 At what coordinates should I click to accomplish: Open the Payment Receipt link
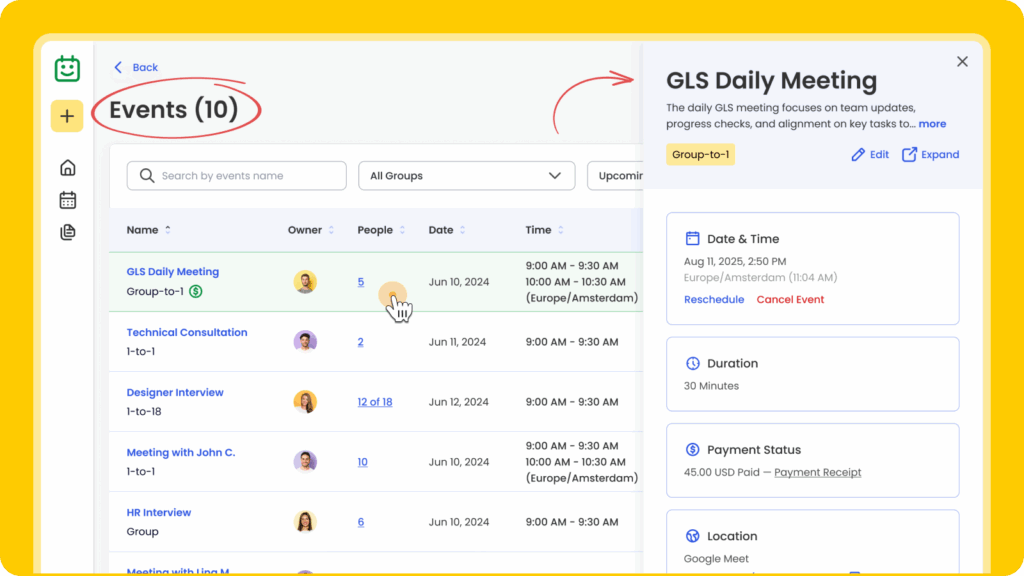coord(817,472)
